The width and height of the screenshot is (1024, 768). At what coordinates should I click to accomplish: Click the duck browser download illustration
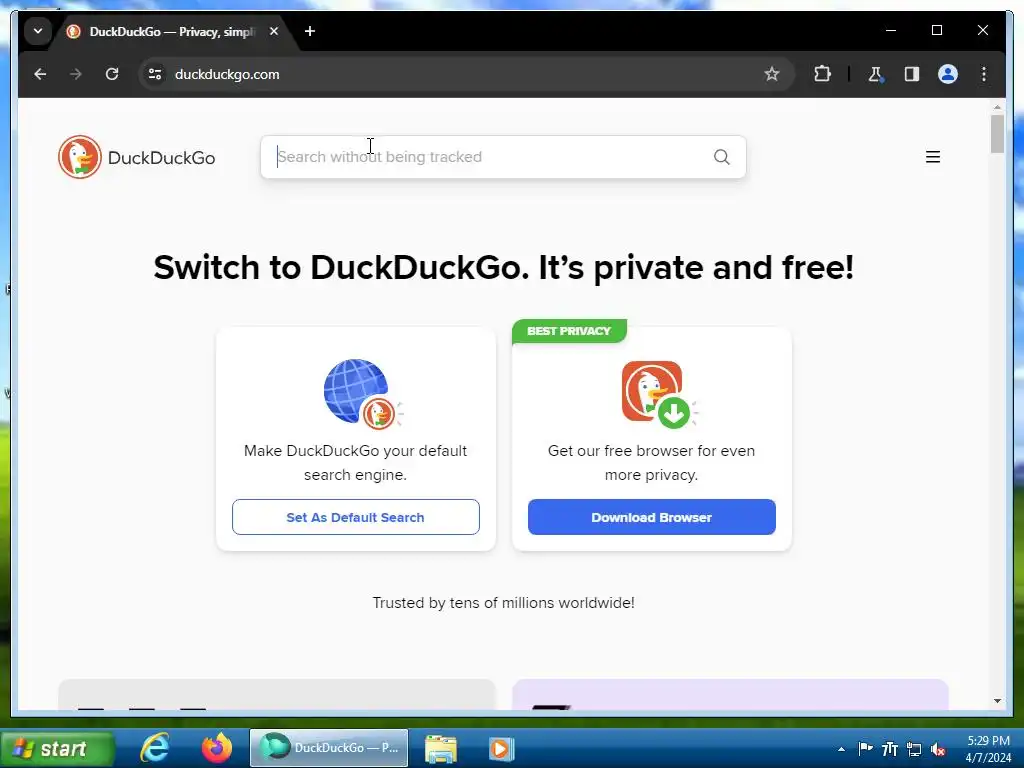tap(659, 394)
